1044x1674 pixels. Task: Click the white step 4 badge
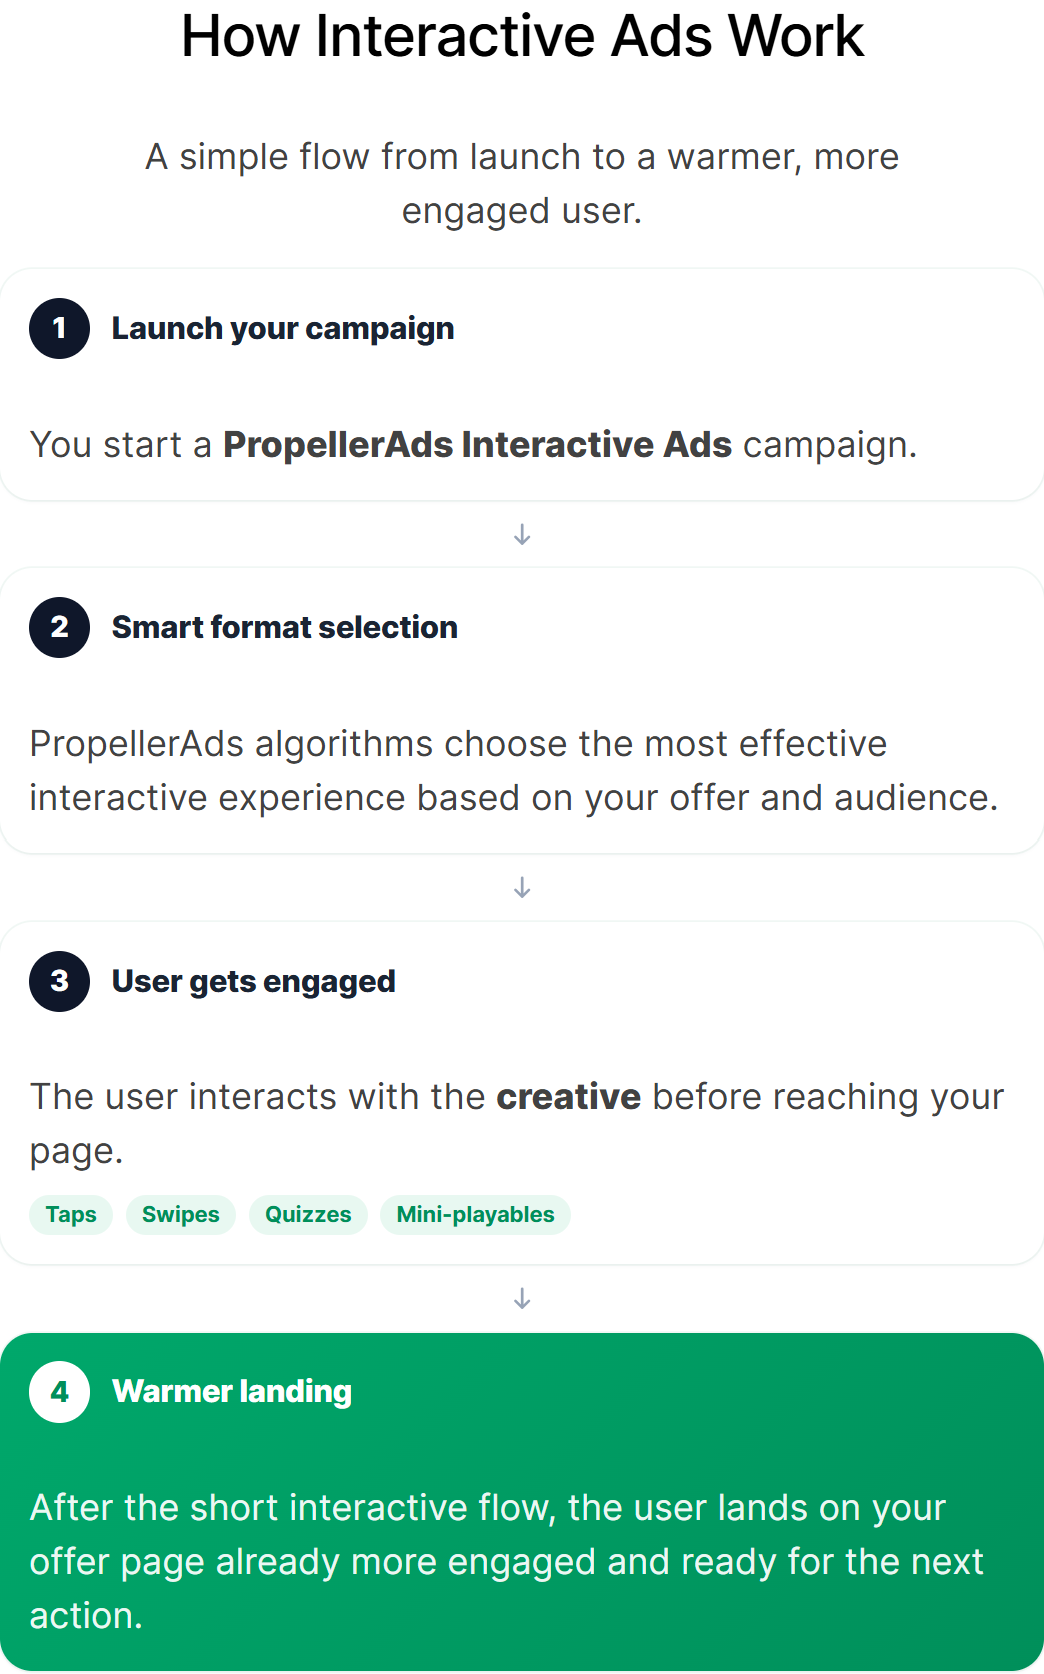pyautogui.click(x=60, y=1392)
